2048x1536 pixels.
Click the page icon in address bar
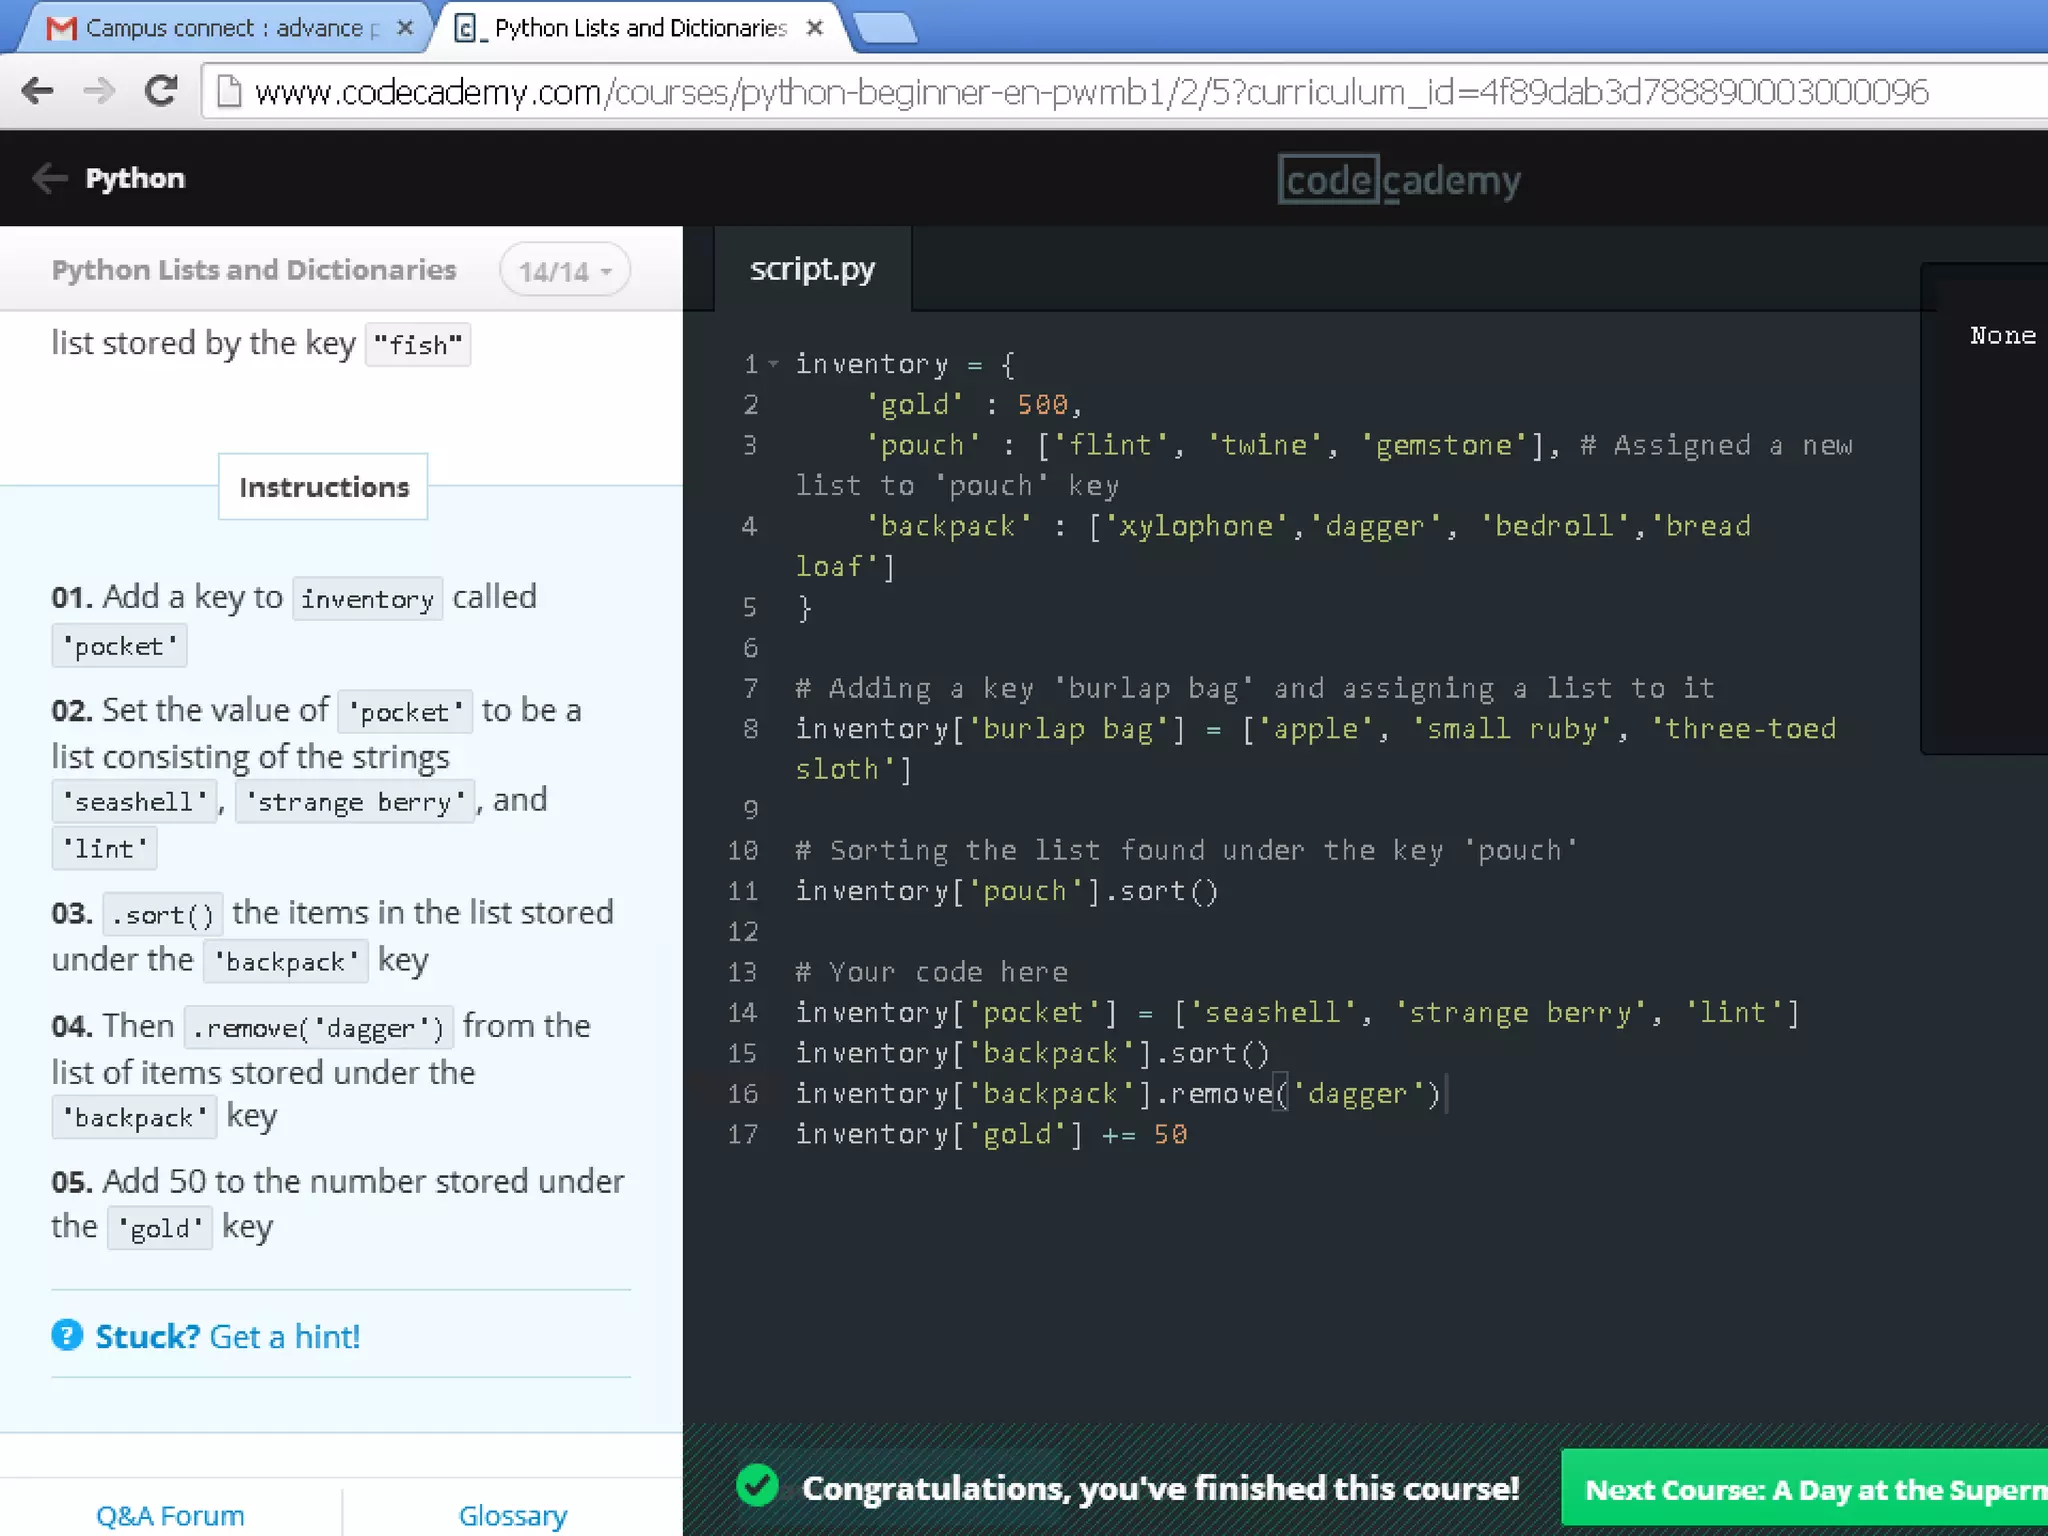(229, 91)
